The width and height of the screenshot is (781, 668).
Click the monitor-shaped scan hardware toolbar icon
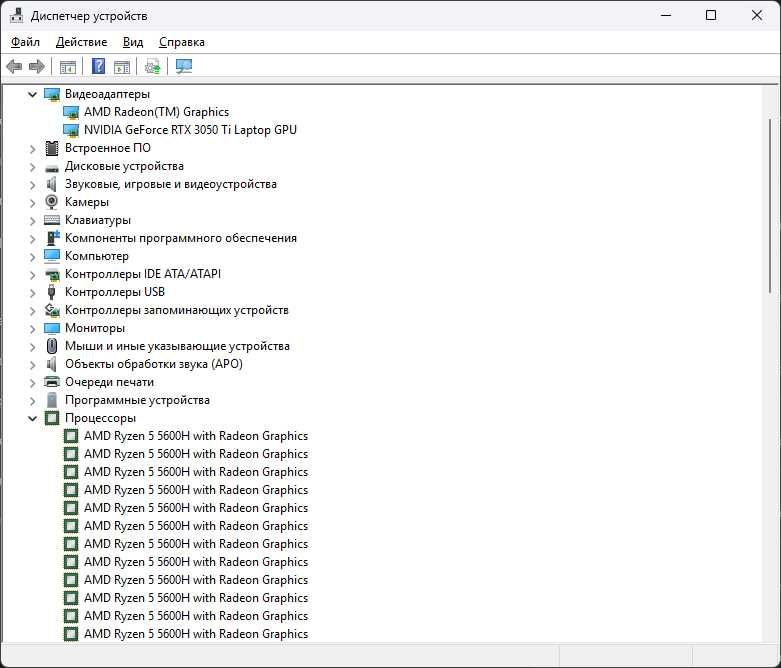184,66
